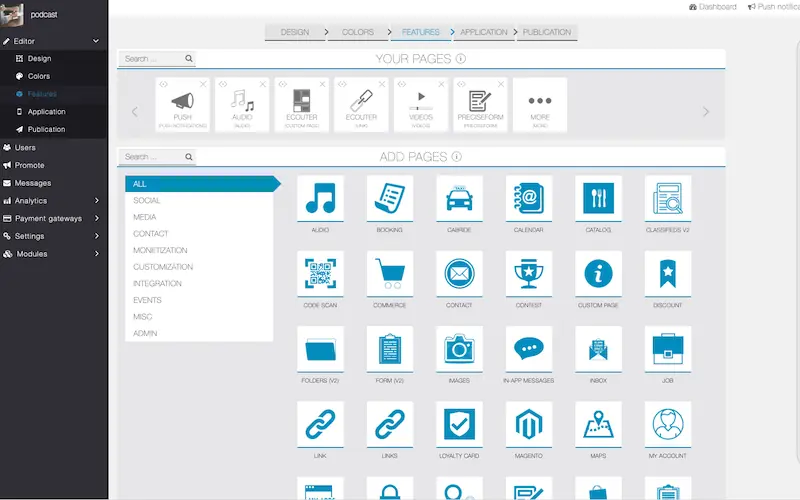Add the Images camera feature
This screenshot has width=800, height=500.
459,349
